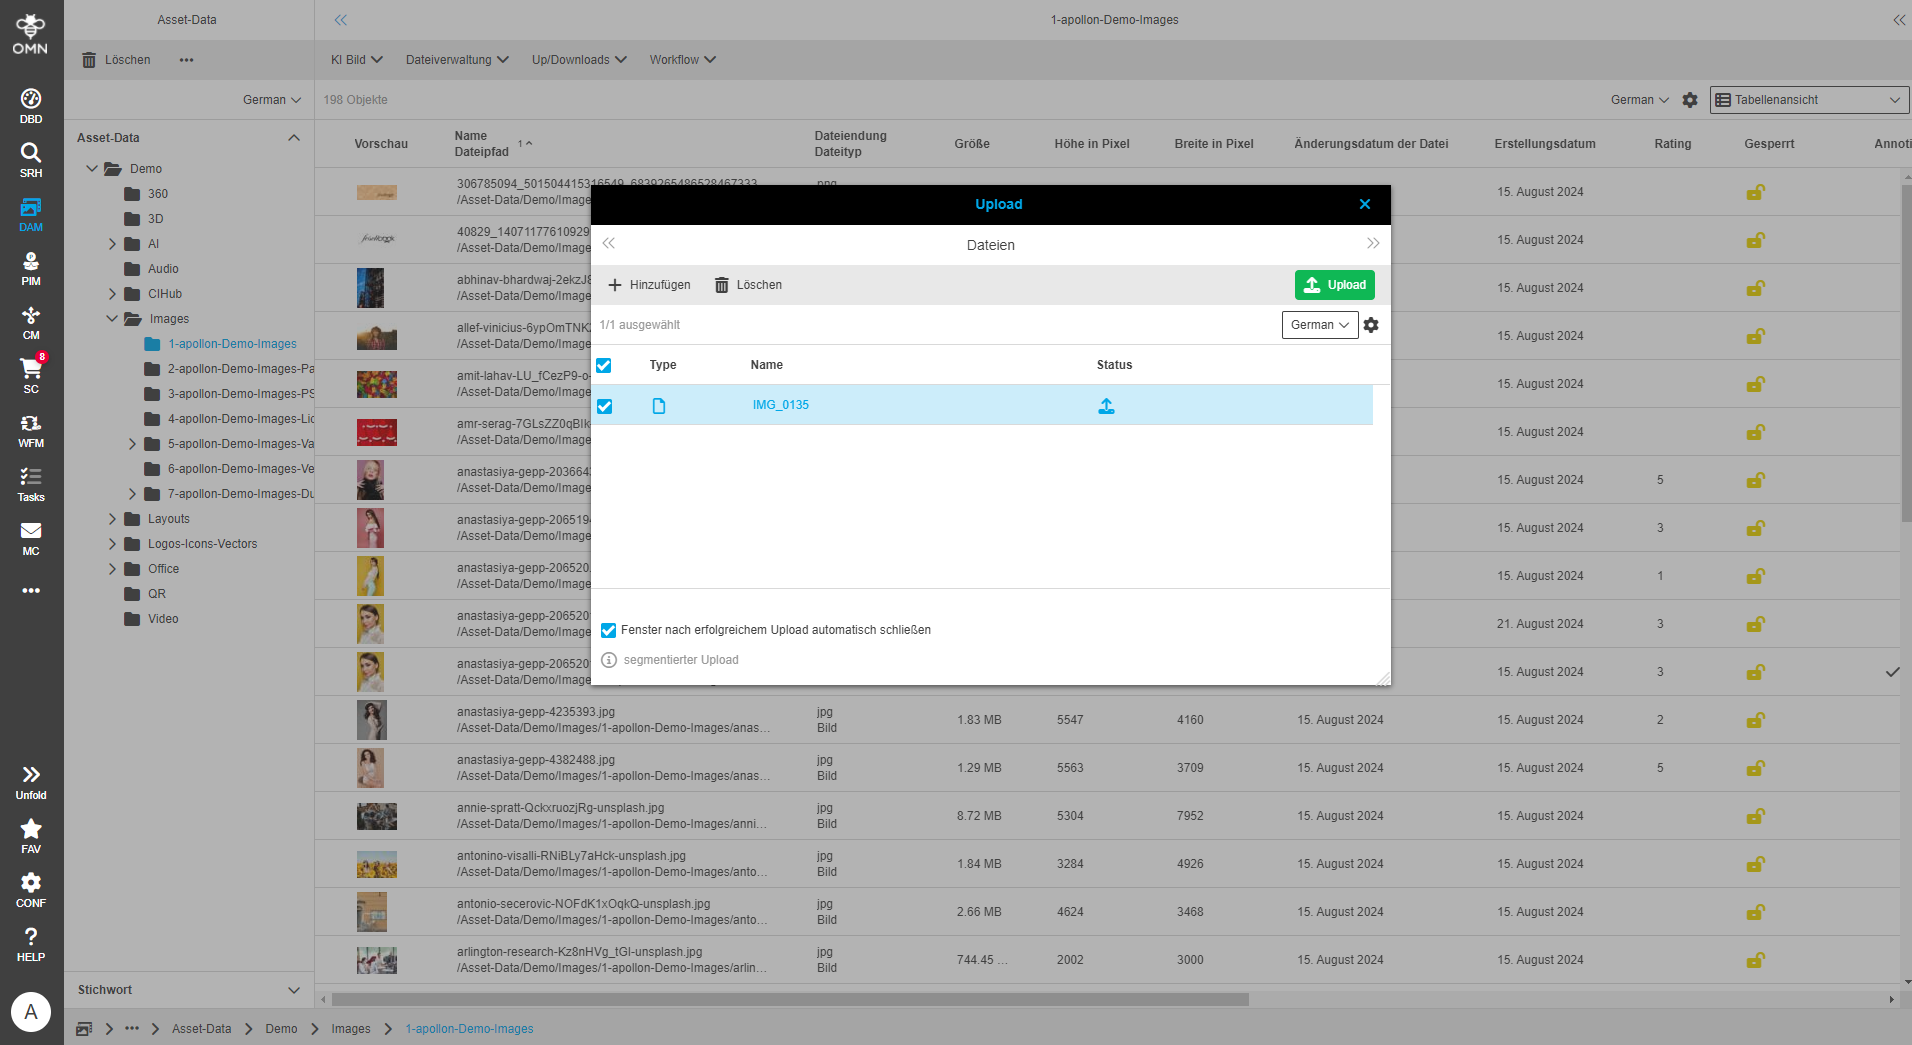Click the green Upload button
This screenshot has height=1045, width=1912.
pos(1334,285)
